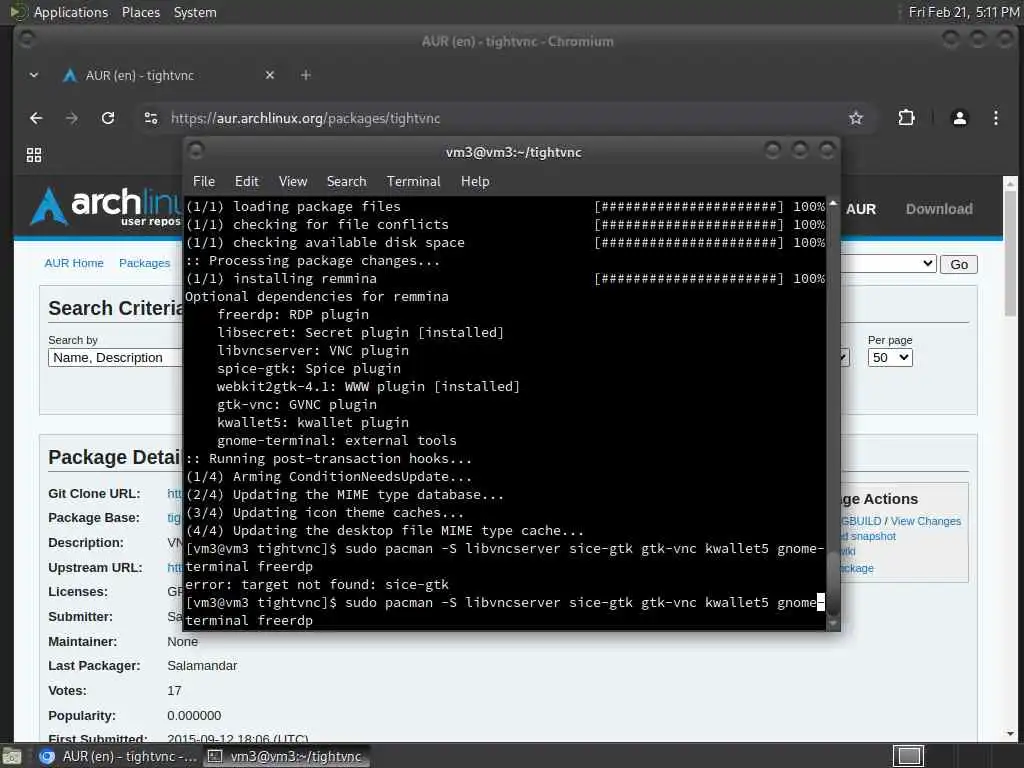Click show desktop icon in bottom panel
This screenshot has width=1024, height=768.
coord(10,756)
